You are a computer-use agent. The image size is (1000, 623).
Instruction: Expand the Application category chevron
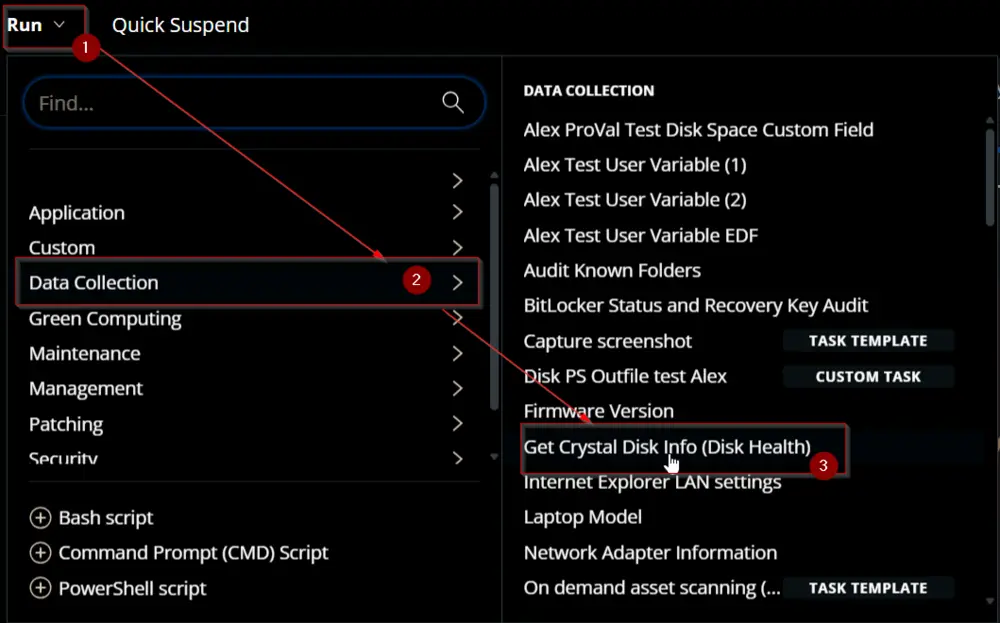pos(457,212)
